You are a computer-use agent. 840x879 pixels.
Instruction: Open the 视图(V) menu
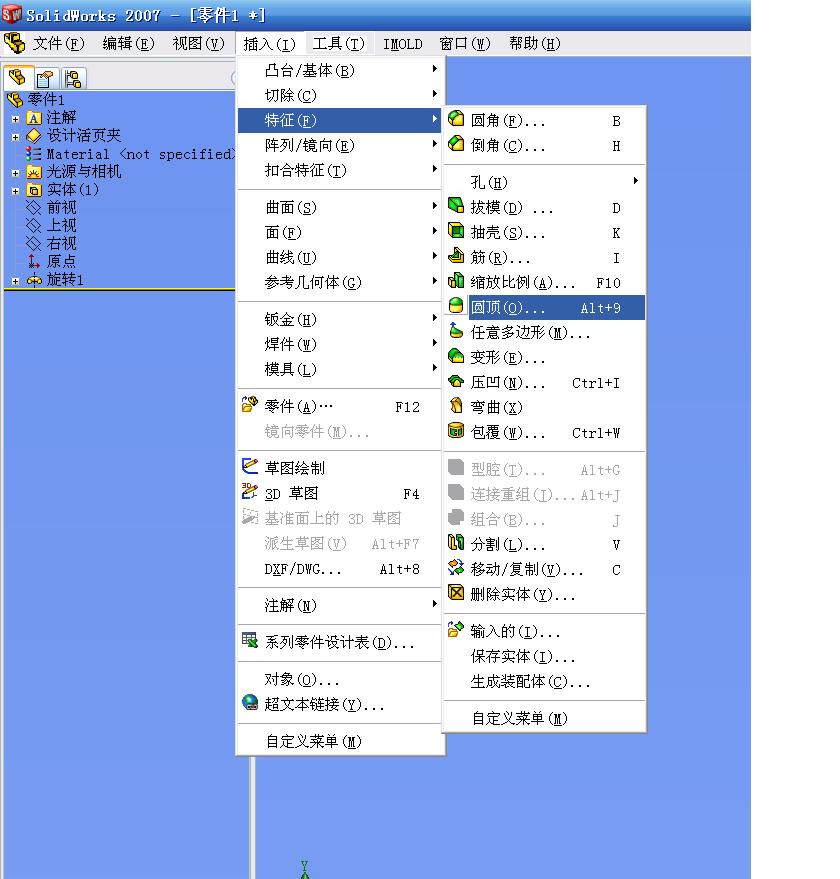click(198, 43)
